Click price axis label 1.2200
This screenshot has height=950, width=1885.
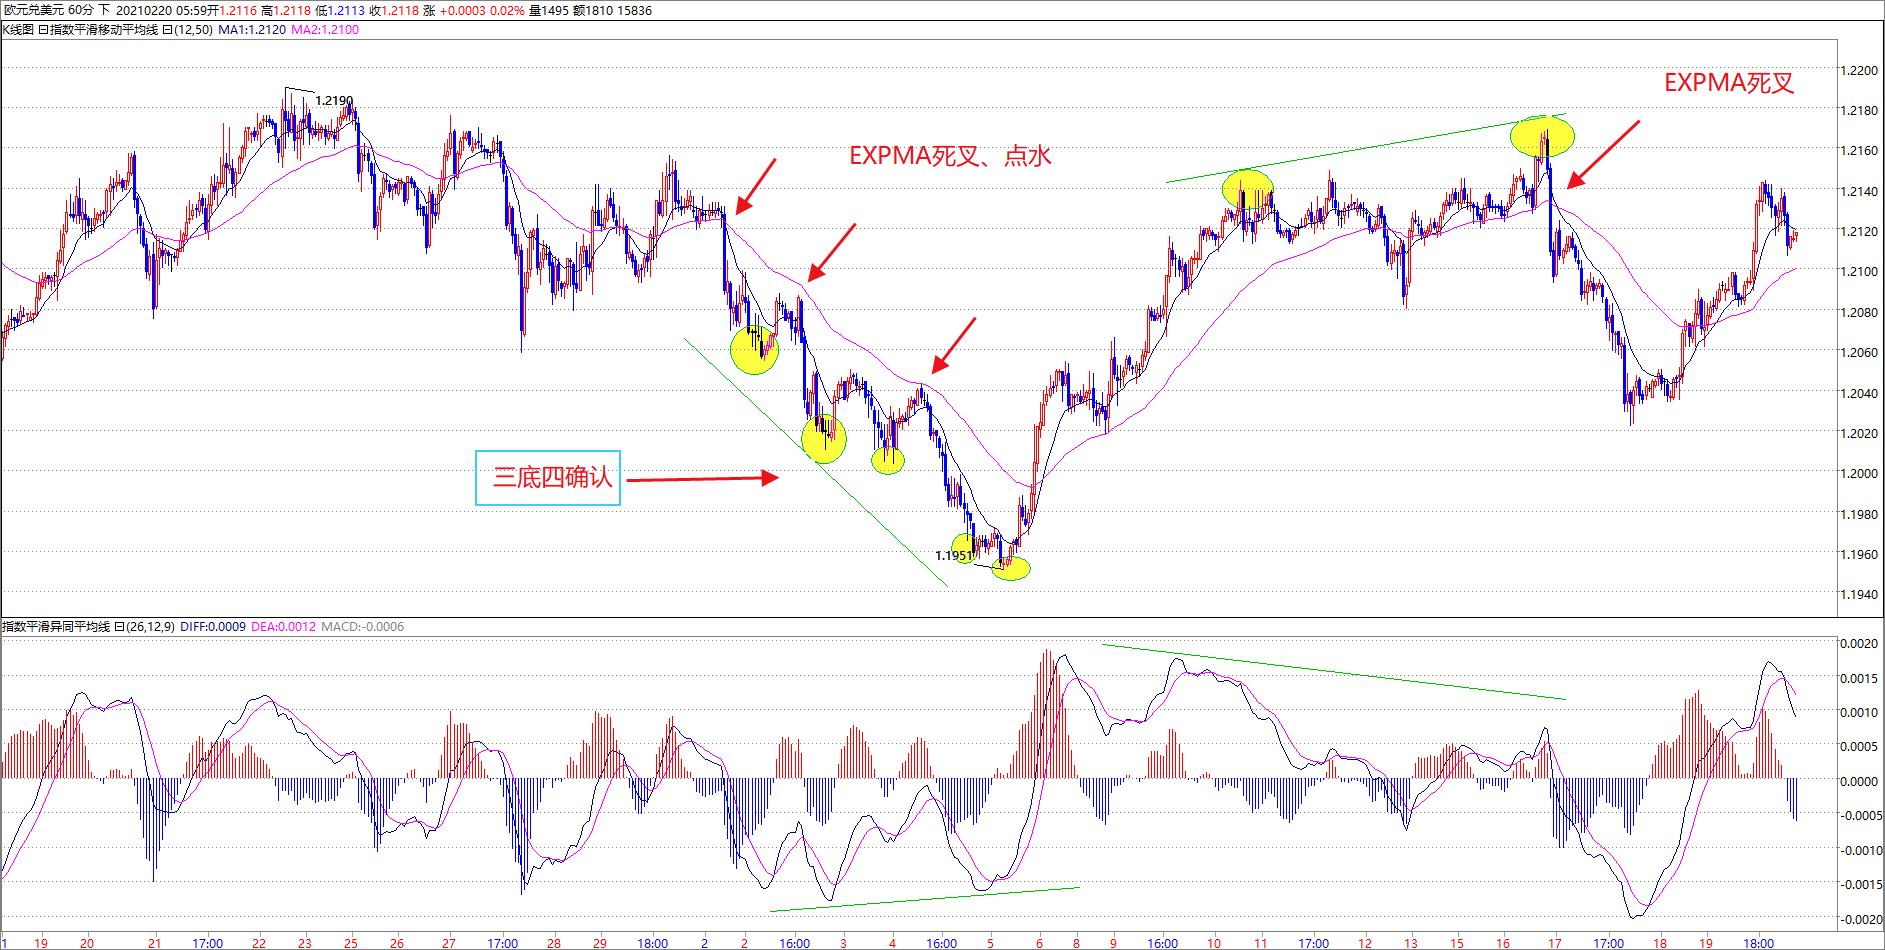(1859, 71)
